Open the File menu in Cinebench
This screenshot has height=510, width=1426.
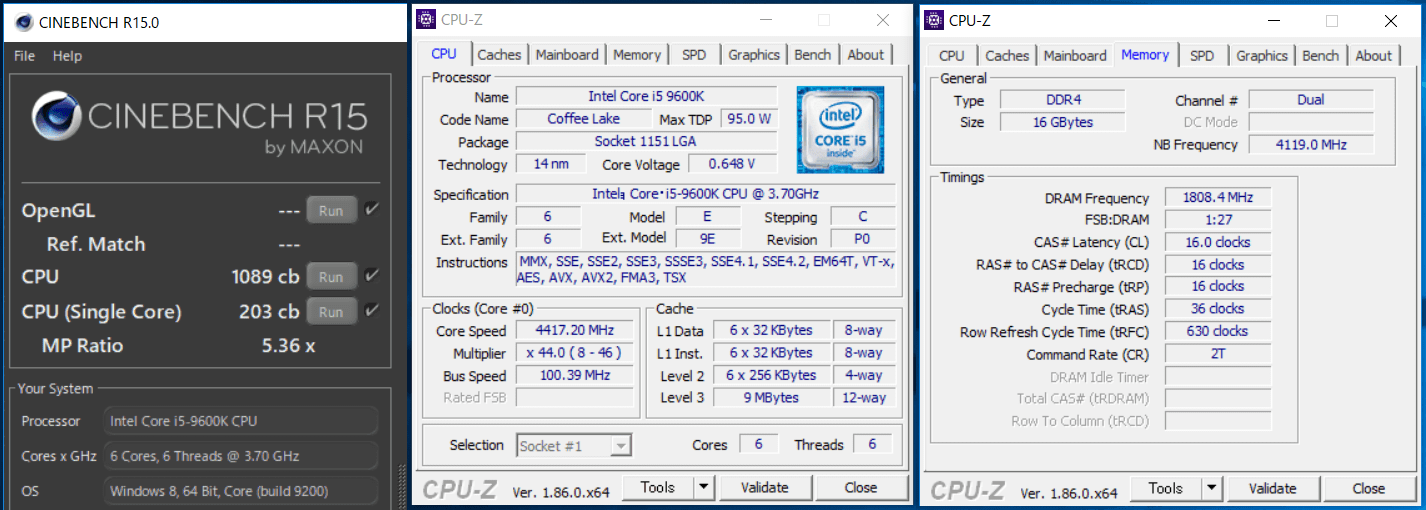25,56
